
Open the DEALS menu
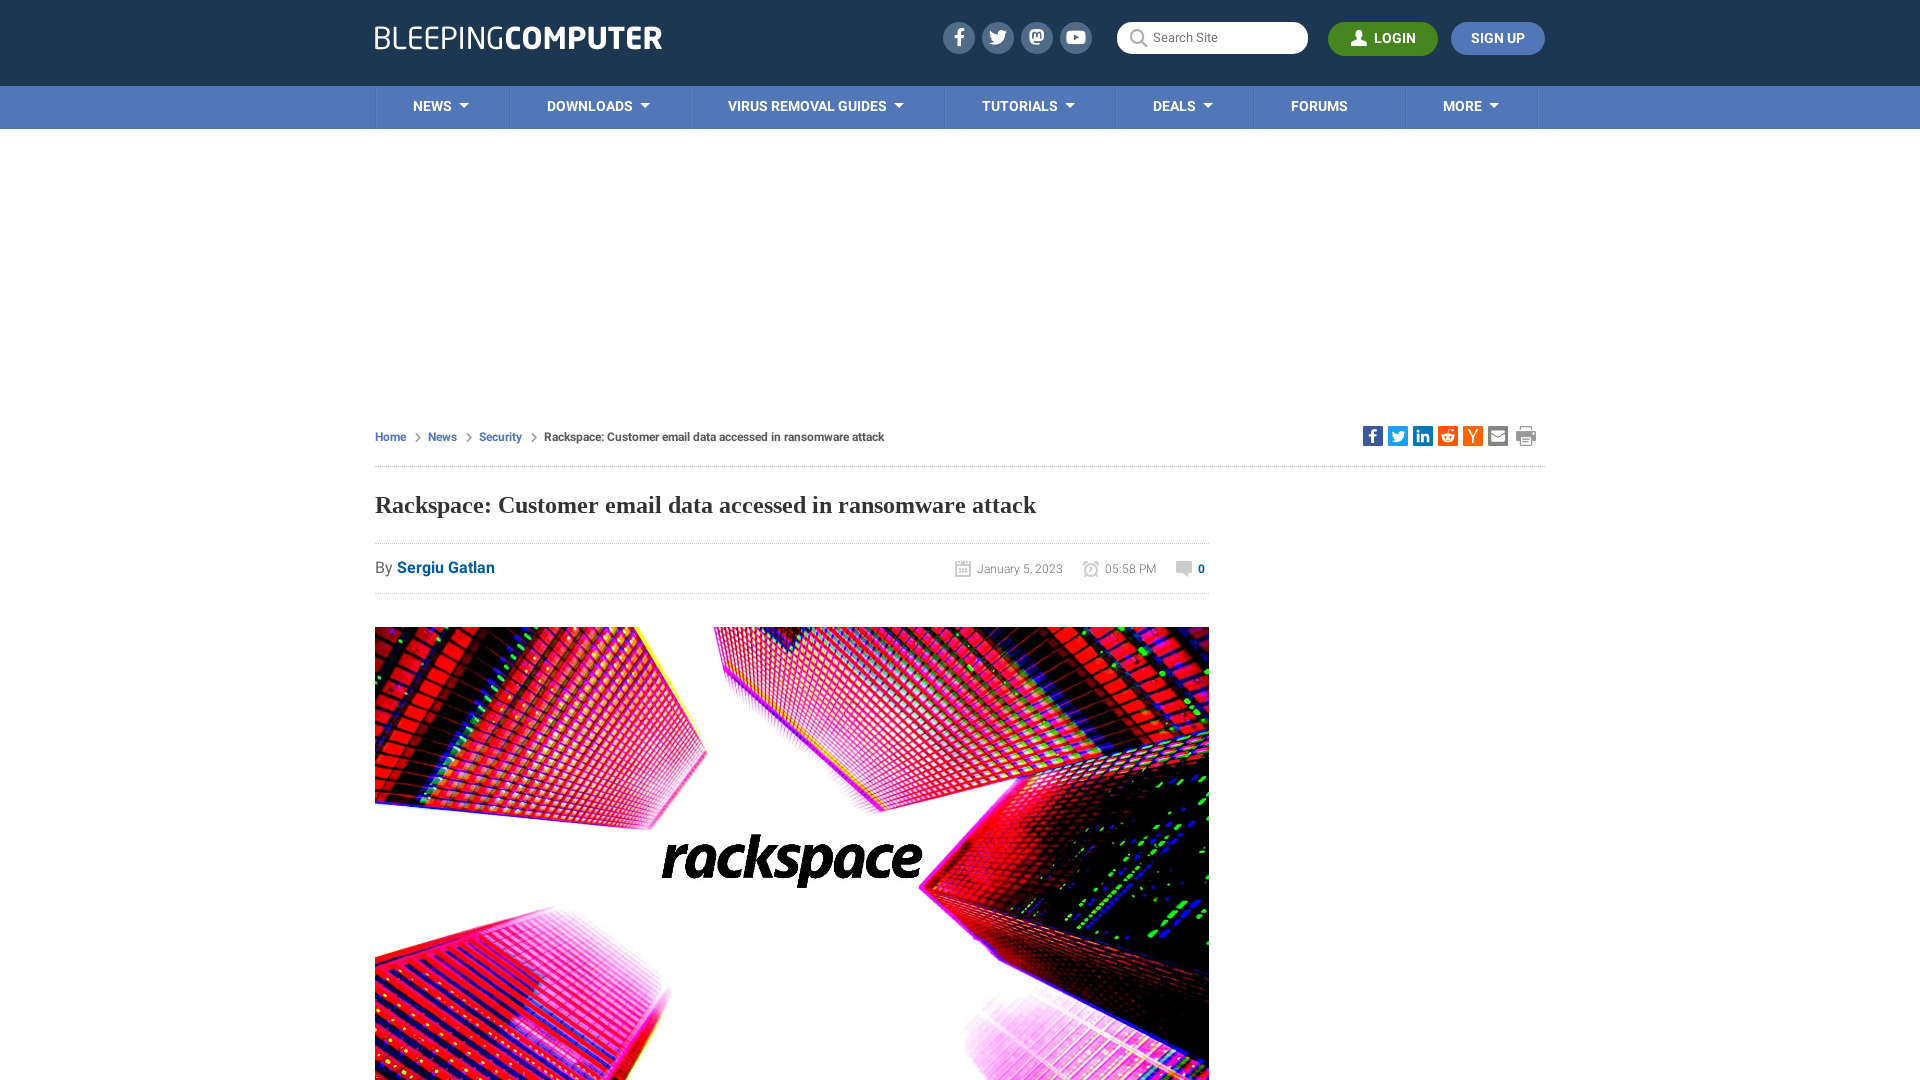(x=1183, y=107)
